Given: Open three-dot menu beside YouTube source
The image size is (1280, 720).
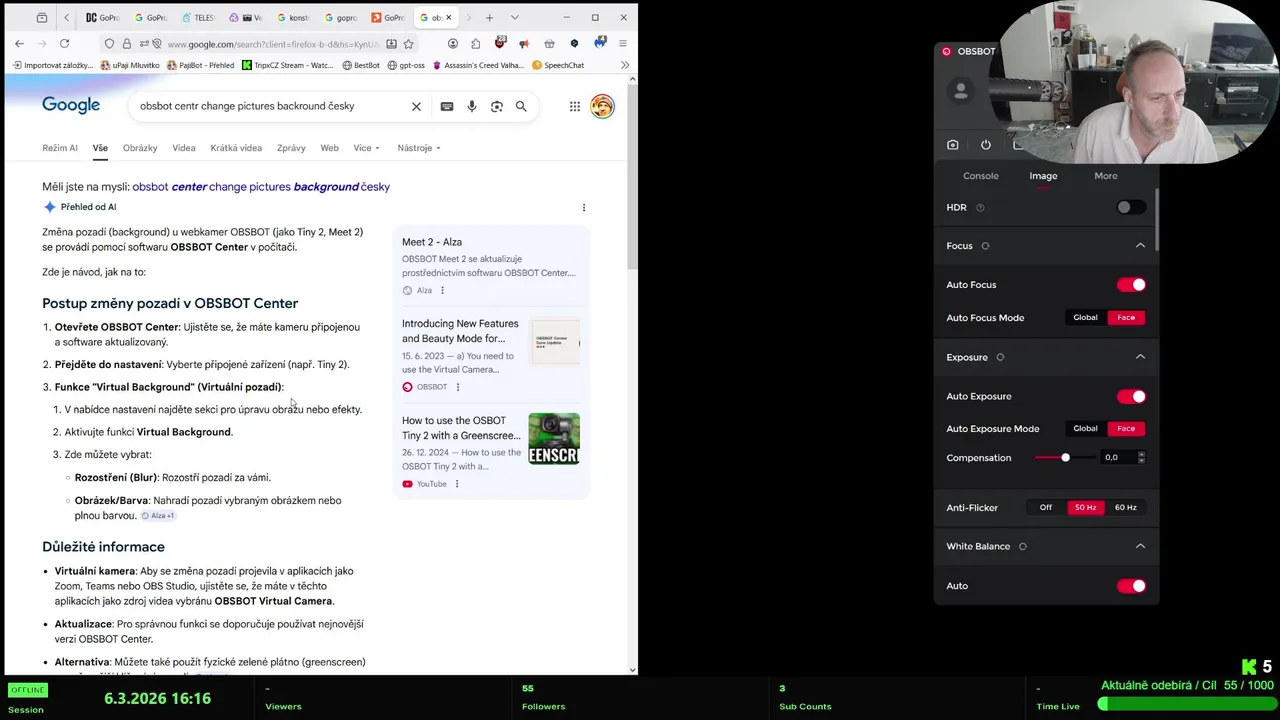Looking at the screenshot, I should click(x=457, y=484).
